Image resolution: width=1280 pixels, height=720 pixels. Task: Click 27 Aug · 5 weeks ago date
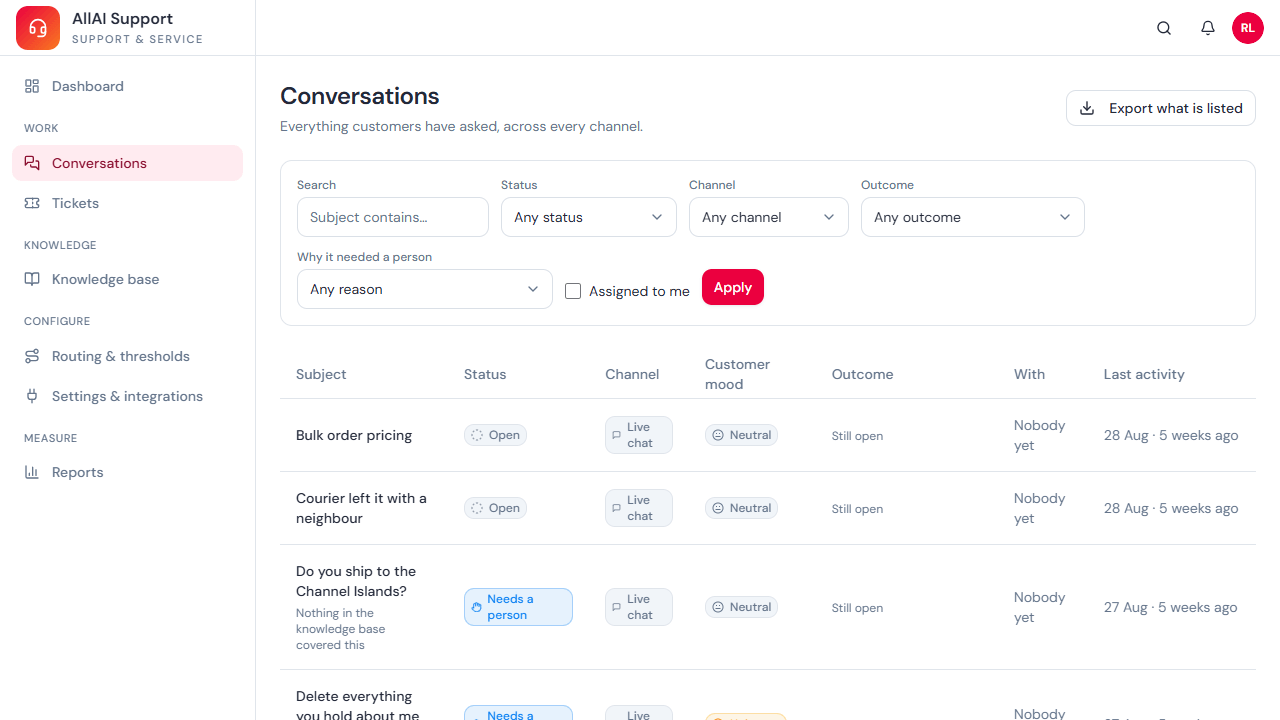pos(1171,607)
